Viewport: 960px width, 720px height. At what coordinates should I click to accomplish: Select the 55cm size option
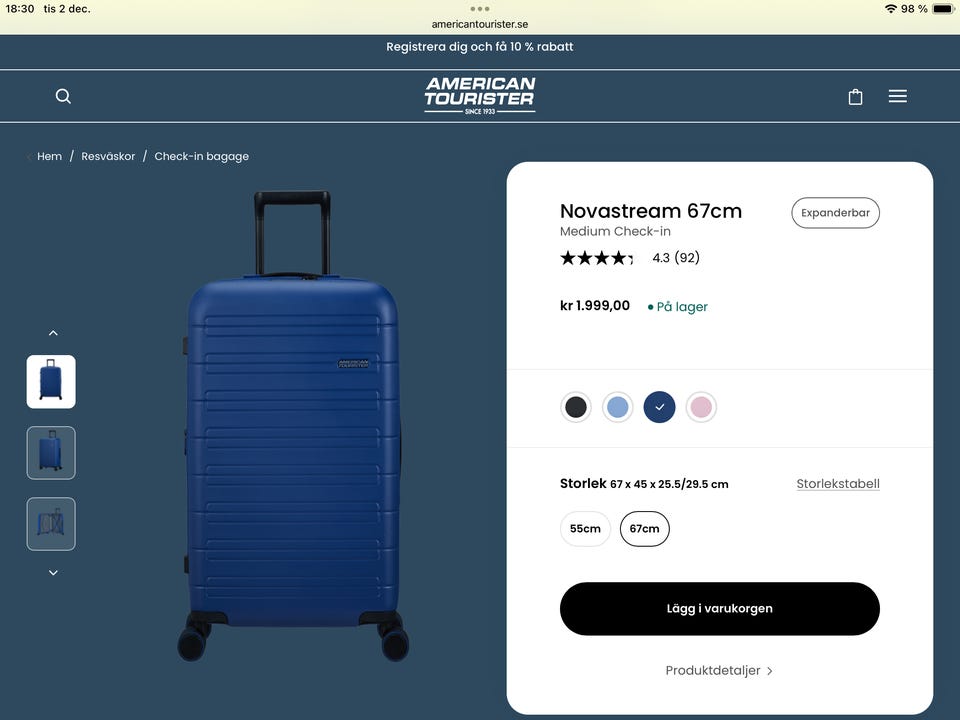click(585, 529)
